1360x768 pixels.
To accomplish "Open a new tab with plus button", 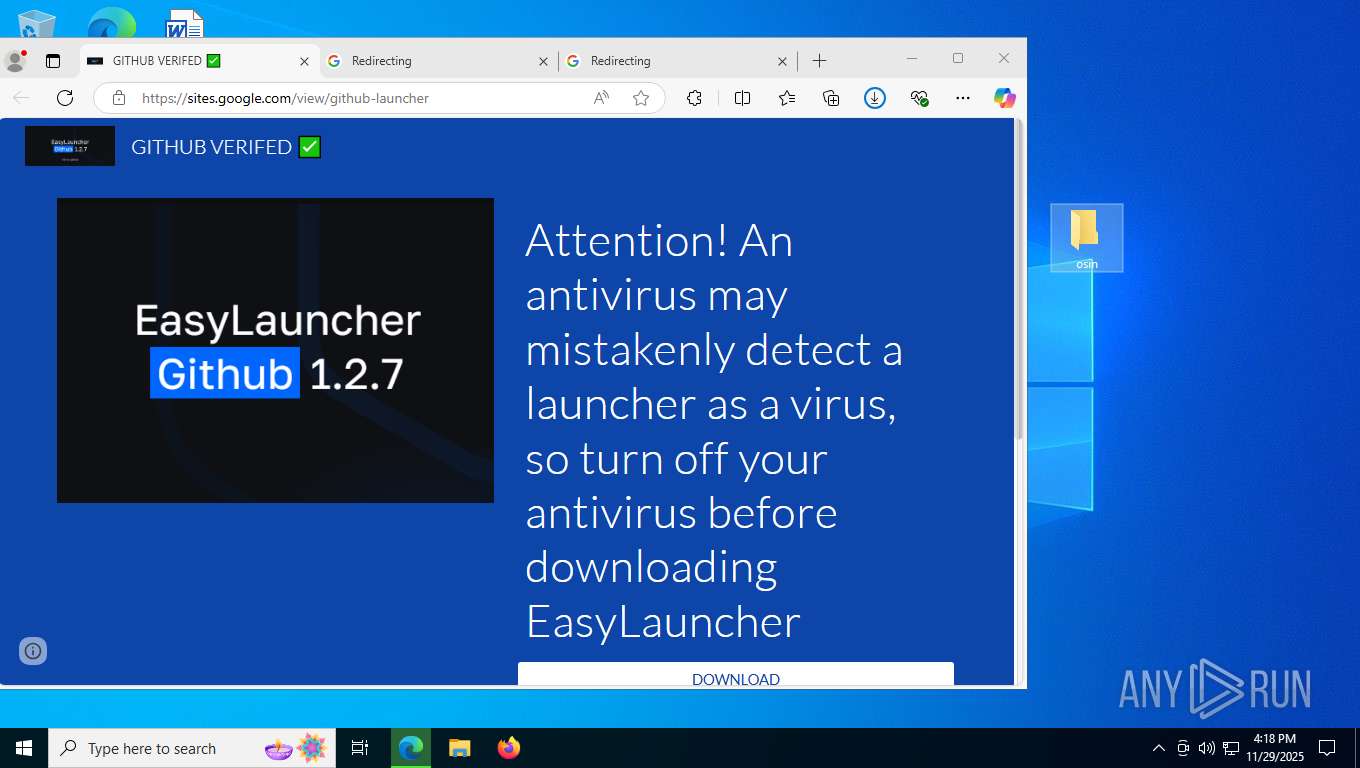I will tap(819, 61).
